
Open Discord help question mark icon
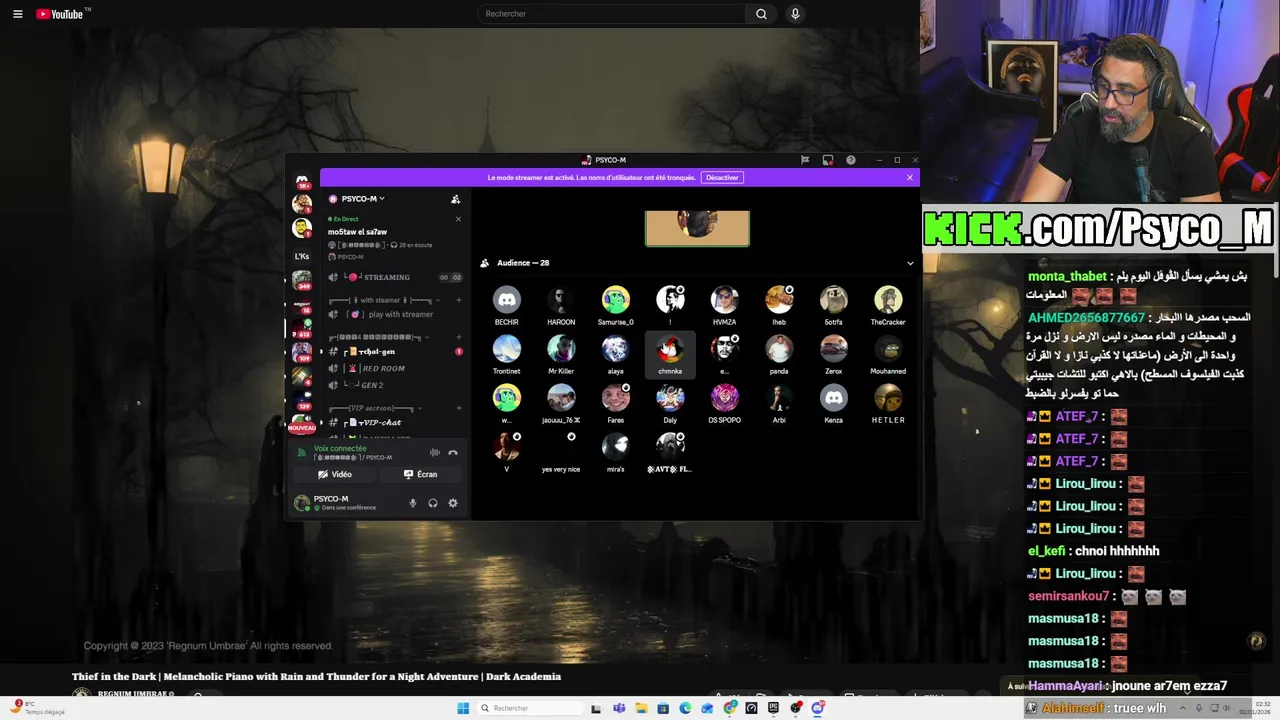pos(851,160)
